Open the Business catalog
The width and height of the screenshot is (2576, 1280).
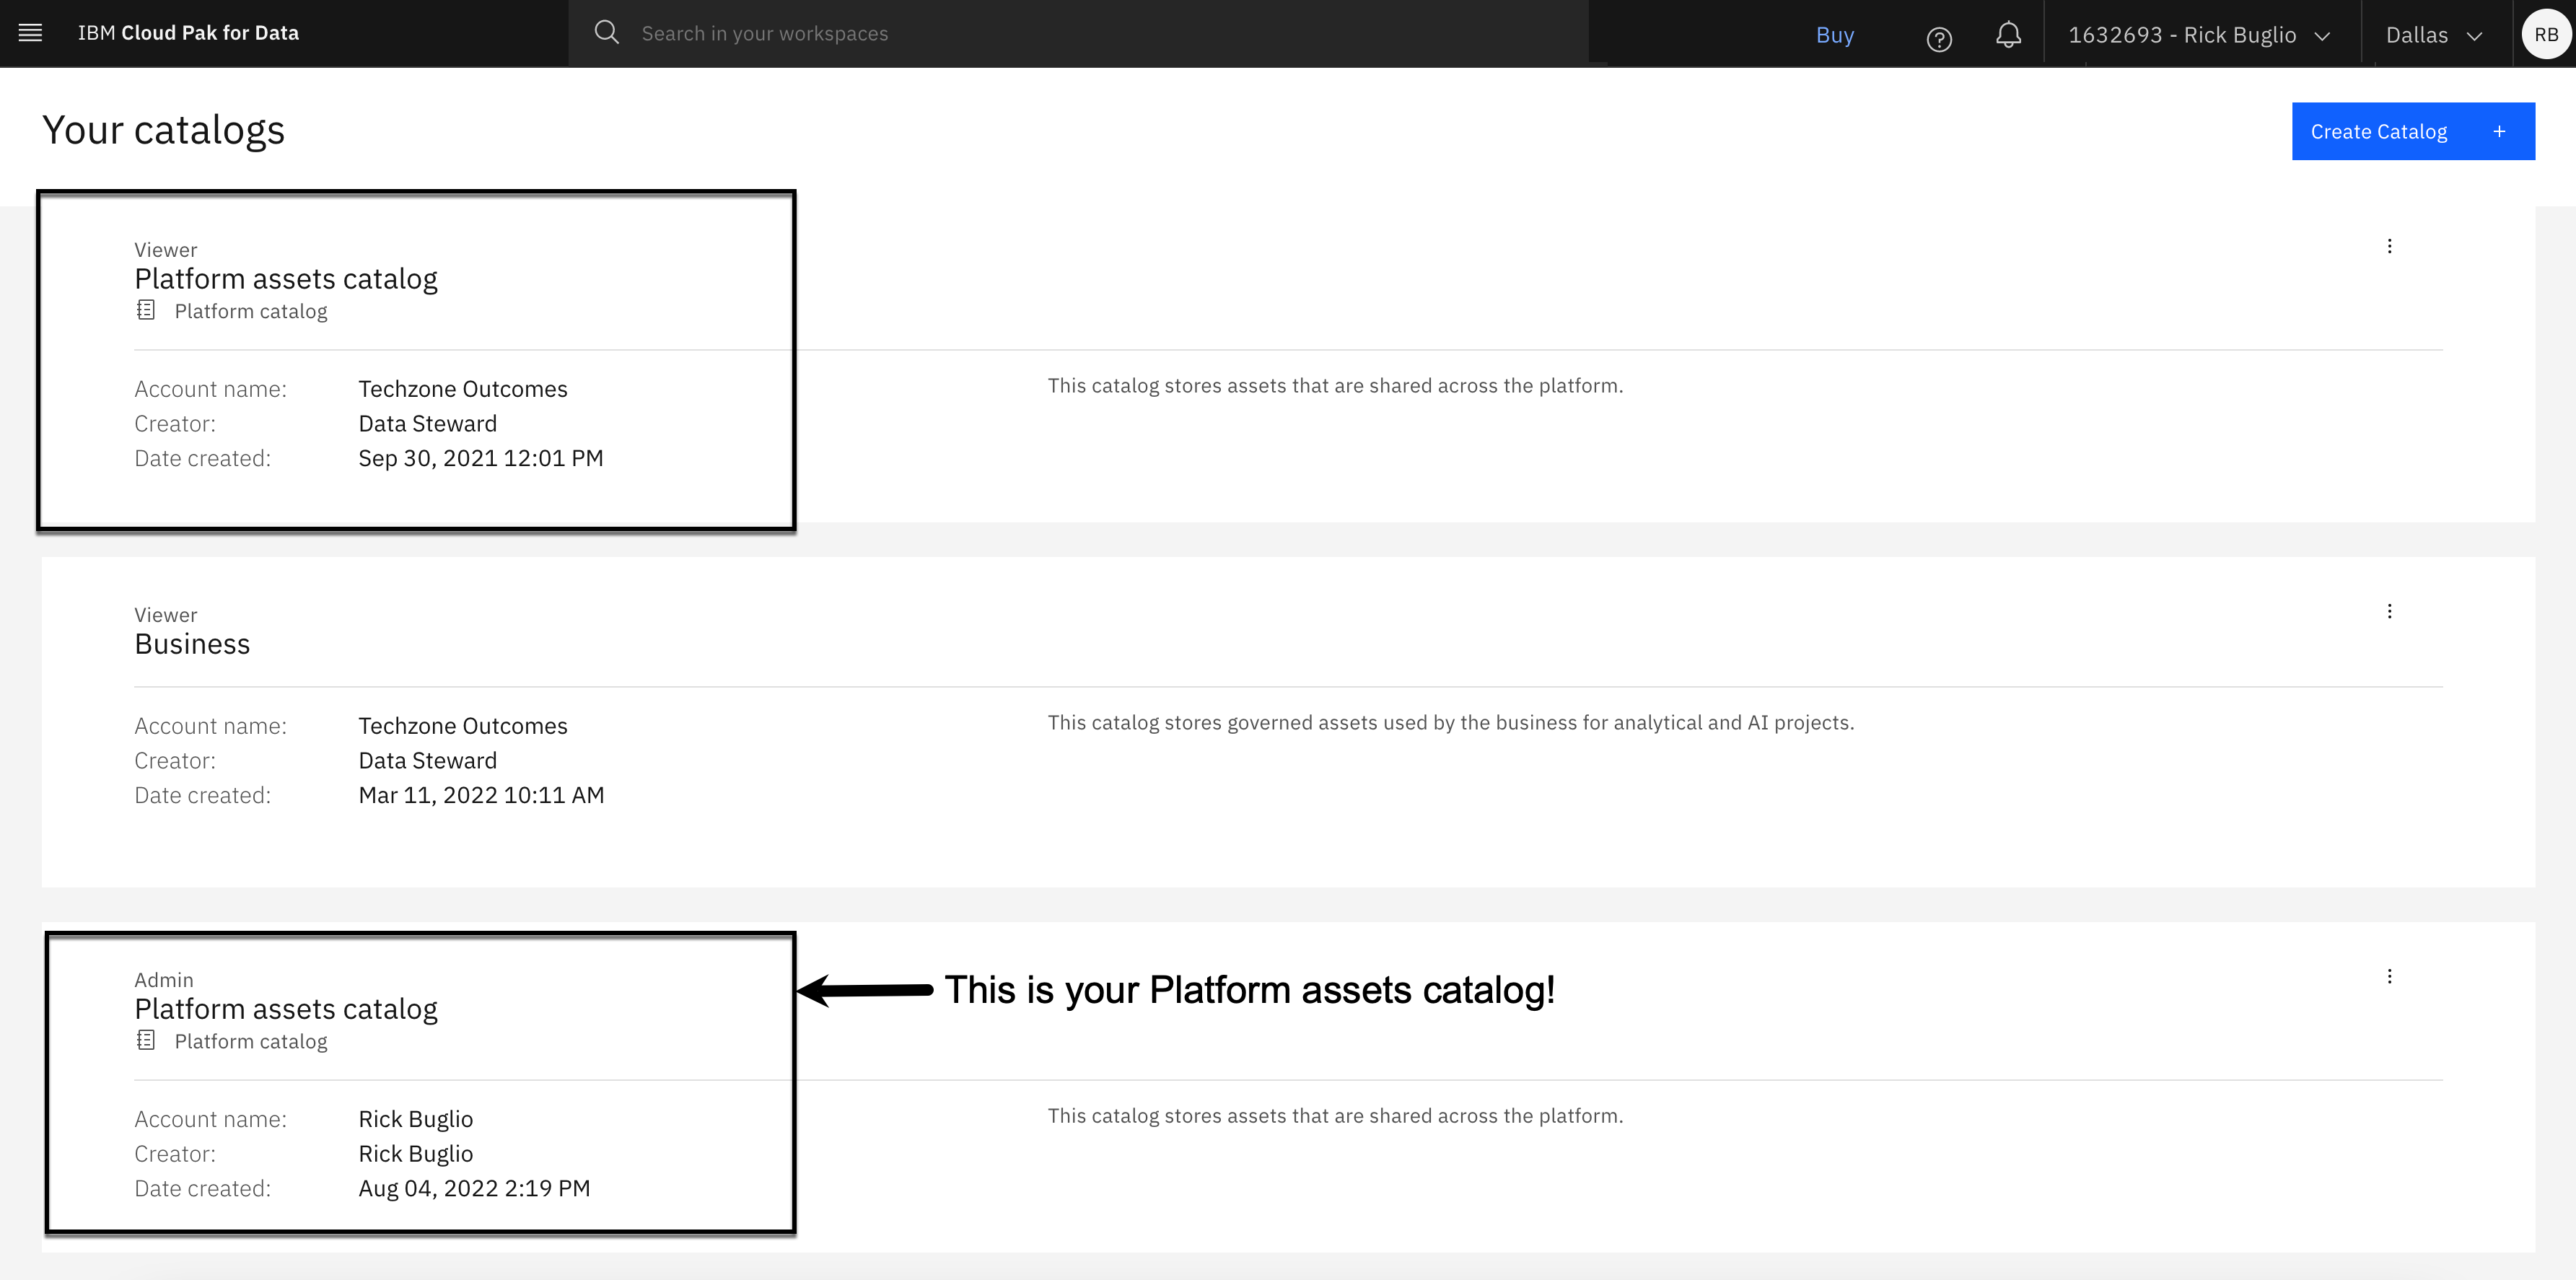[x=192, y=644]
